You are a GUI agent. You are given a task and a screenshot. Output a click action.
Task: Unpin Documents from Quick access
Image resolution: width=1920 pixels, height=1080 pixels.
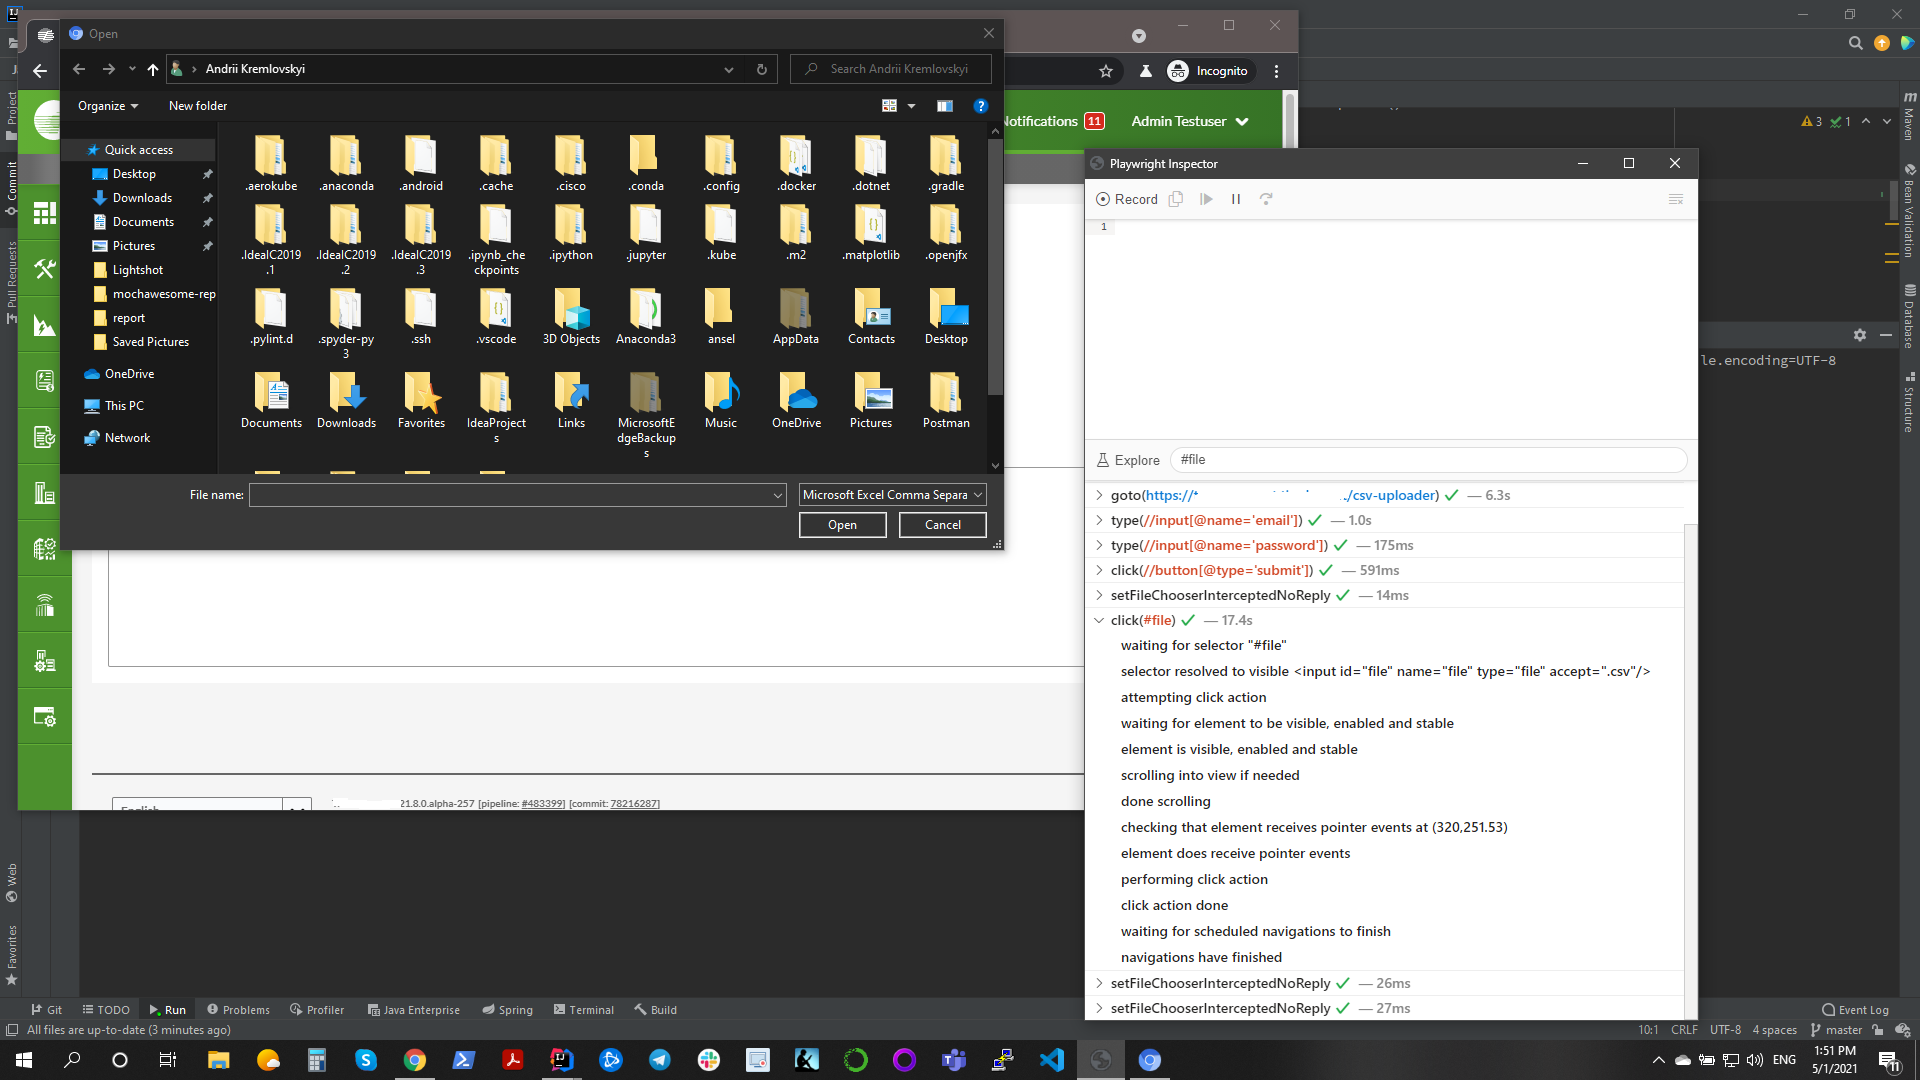click(207, 222)
